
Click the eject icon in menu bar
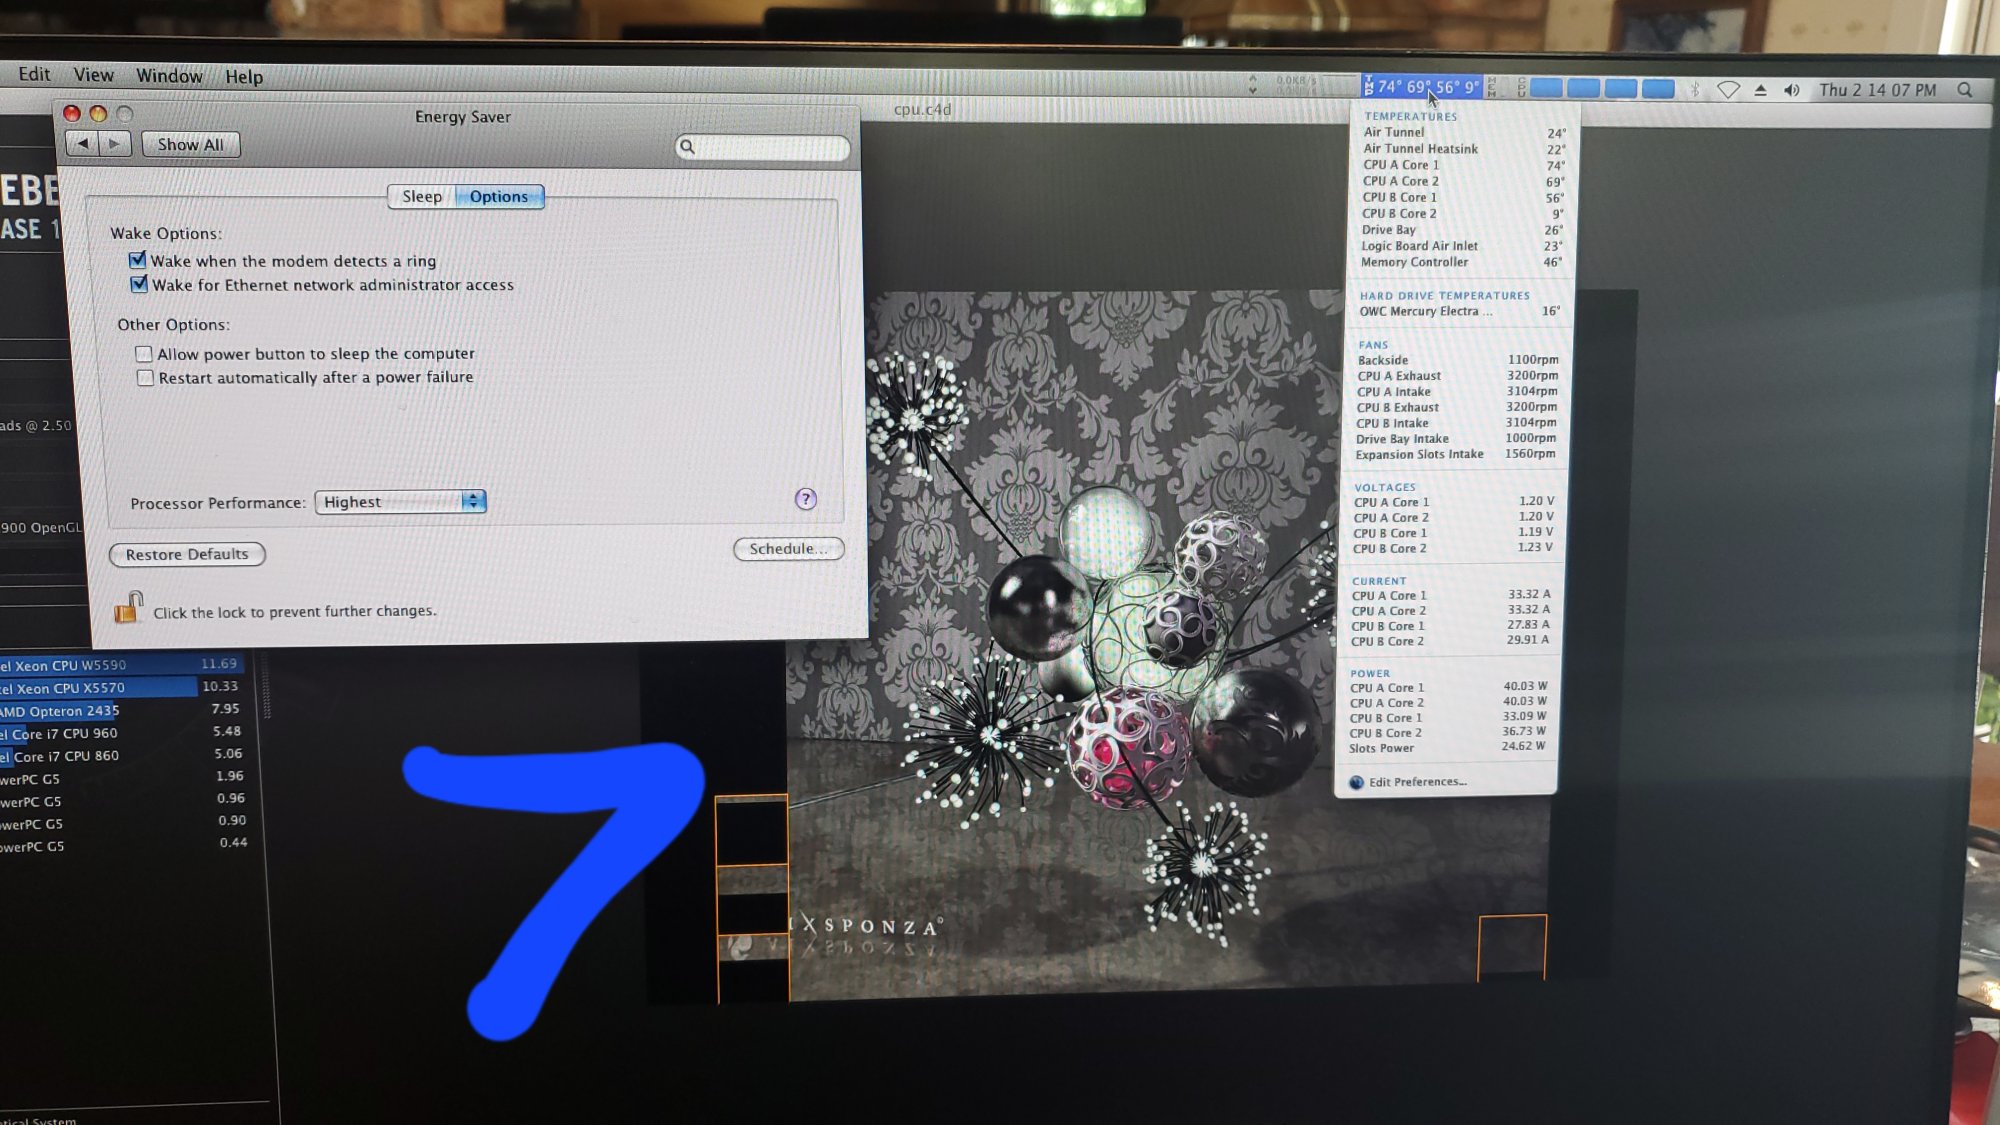pyautogui.click(x=1761, y=90)
